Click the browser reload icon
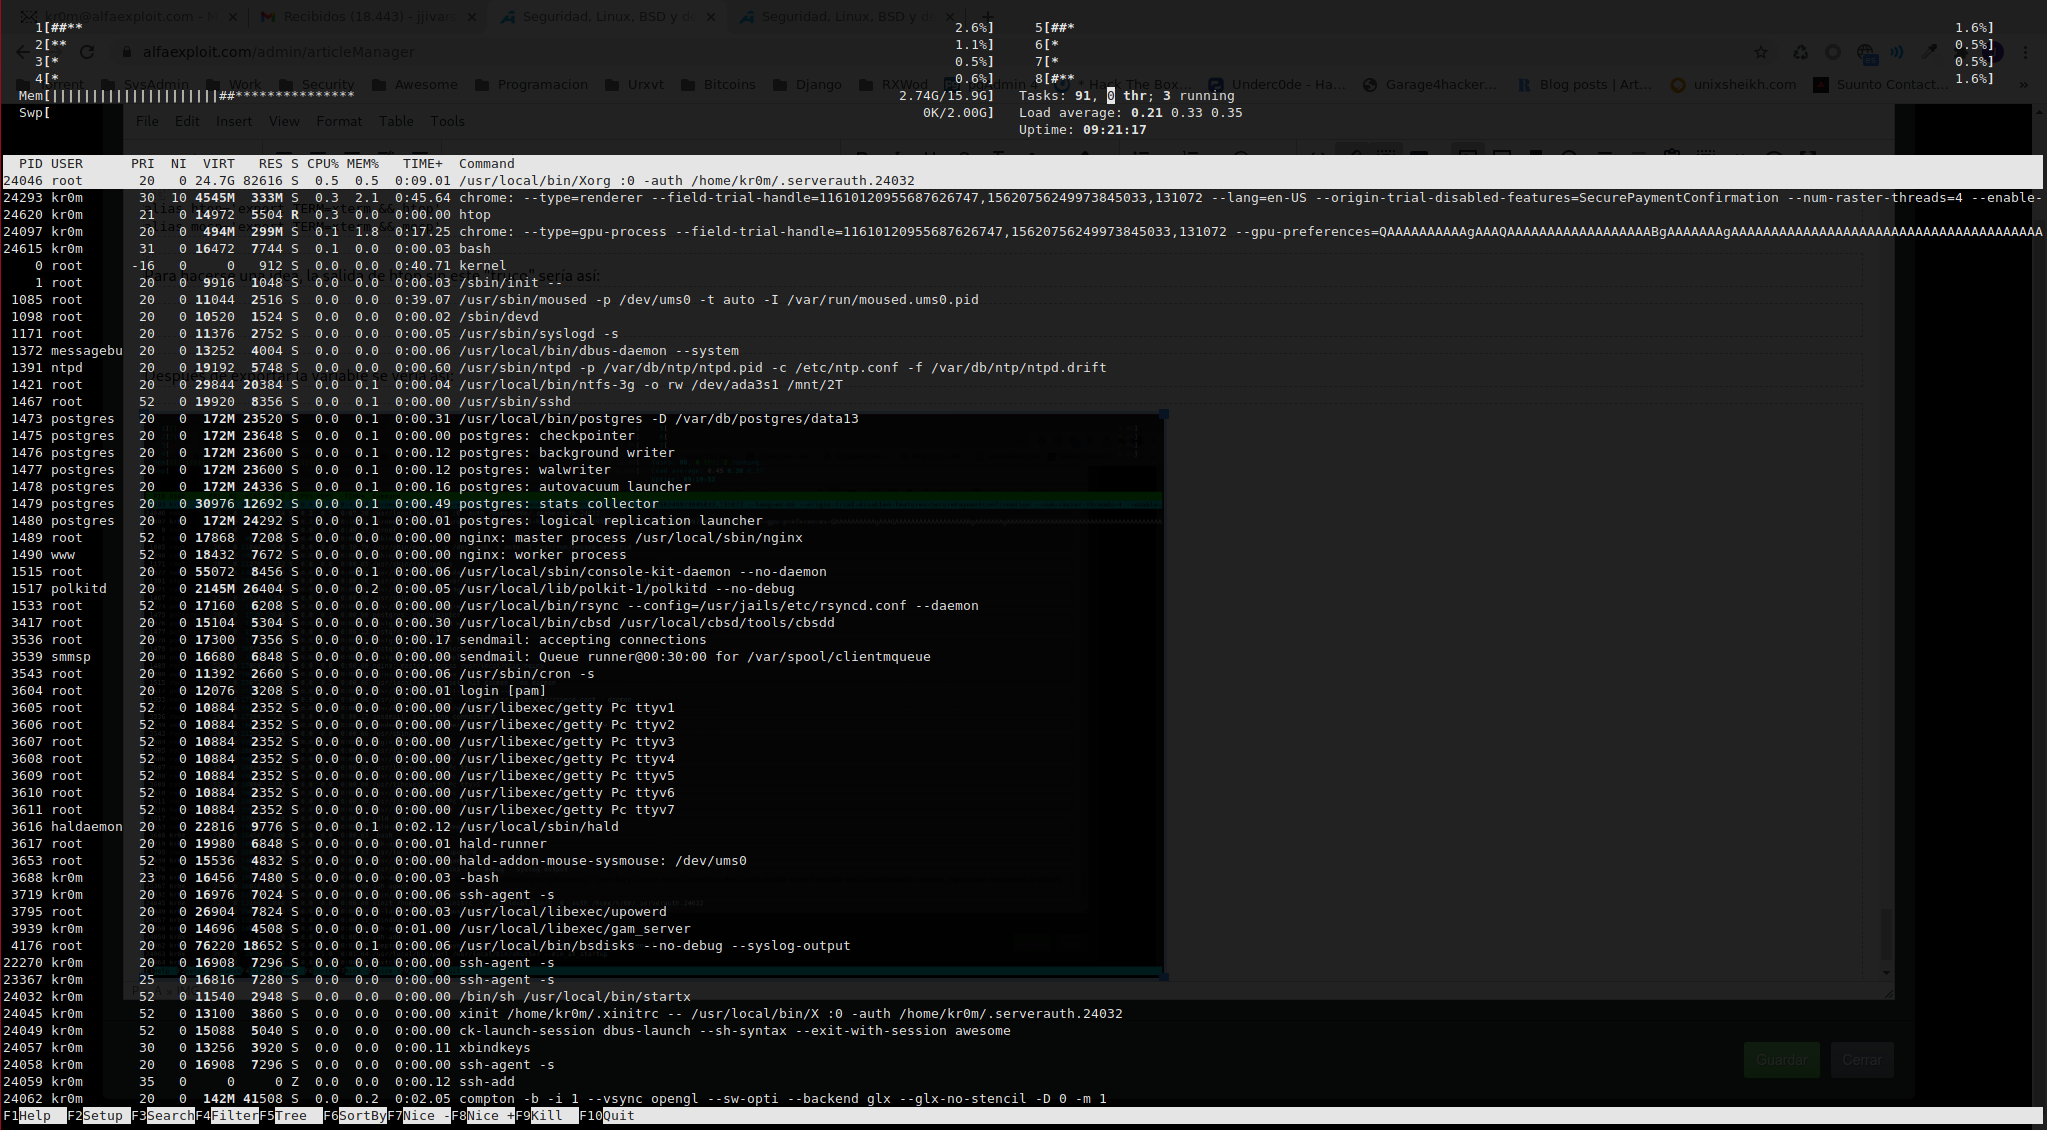2047x1130 pixels. [87, 52]
